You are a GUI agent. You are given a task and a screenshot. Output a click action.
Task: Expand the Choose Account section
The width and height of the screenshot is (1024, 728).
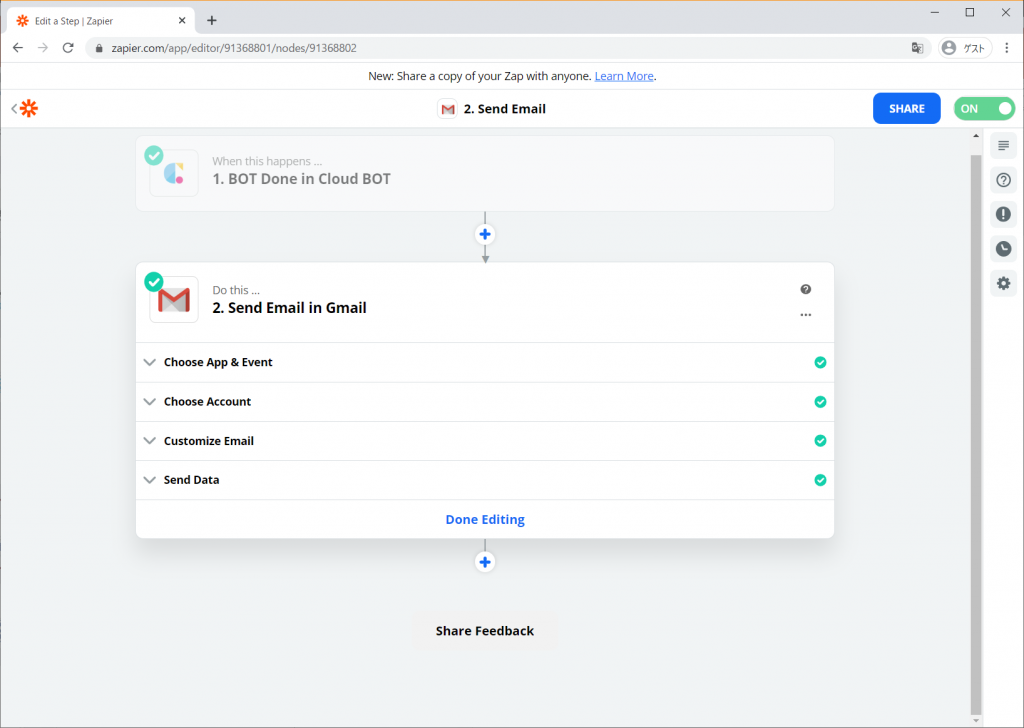485,402
